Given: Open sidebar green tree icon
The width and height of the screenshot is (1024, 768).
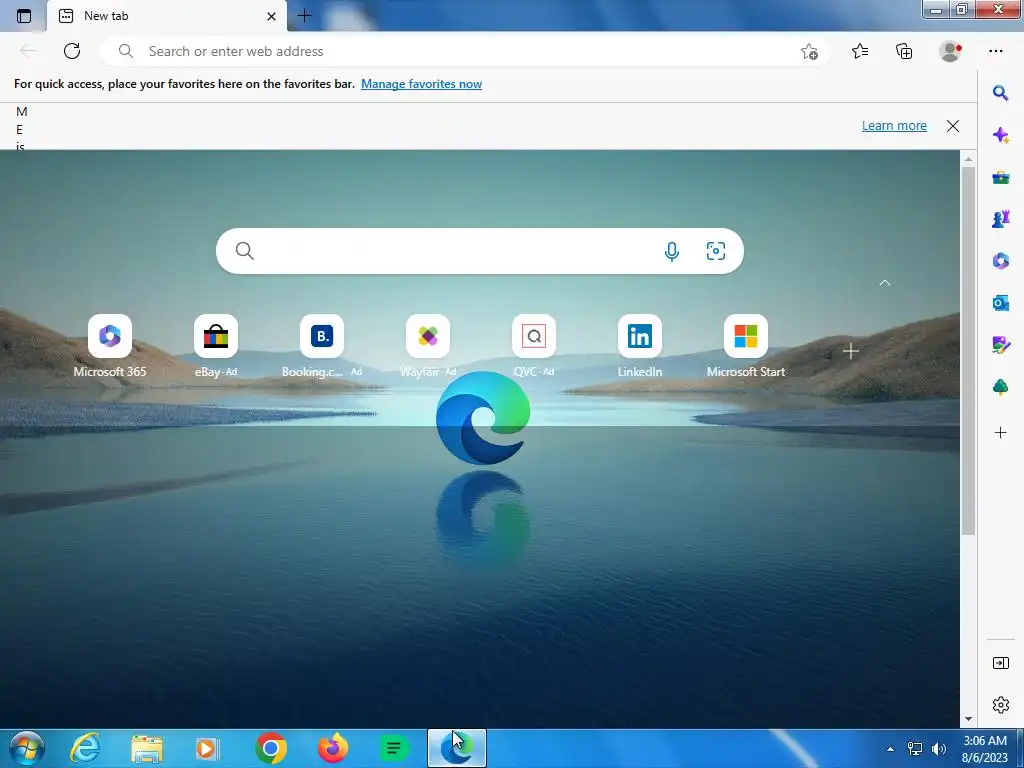Looking at the screenshot, I should coord(1000,387).
